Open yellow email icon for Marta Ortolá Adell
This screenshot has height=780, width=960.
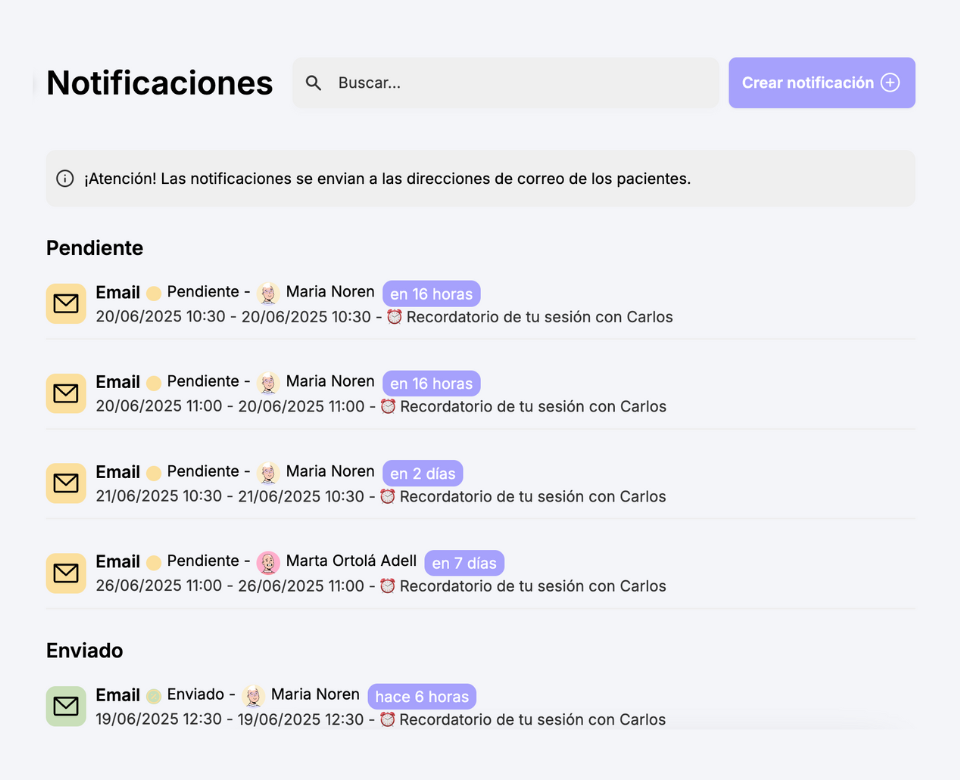click(x=66, y=573)
